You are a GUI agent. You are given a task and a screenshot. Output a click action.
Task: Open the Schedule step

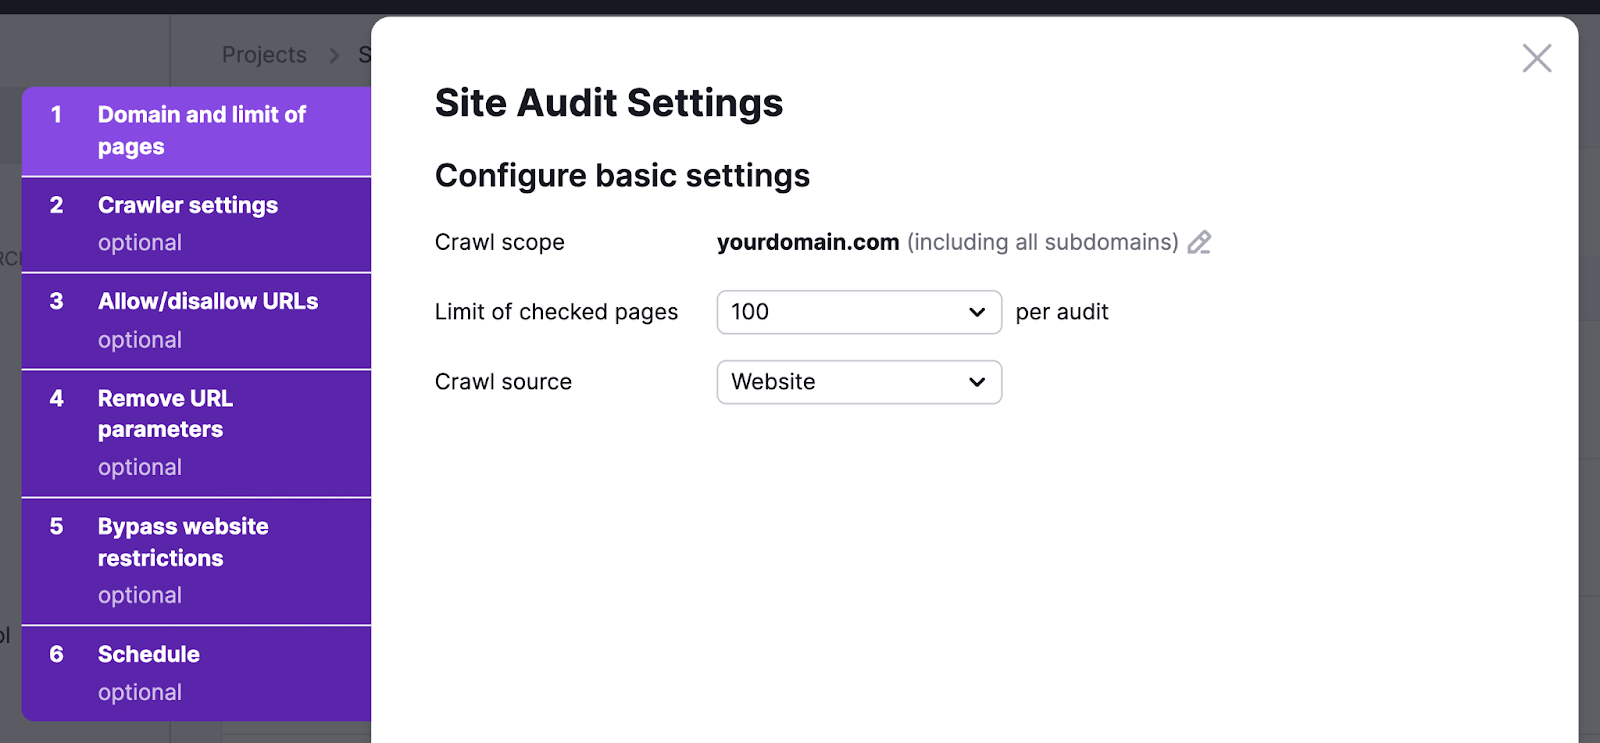149,655
